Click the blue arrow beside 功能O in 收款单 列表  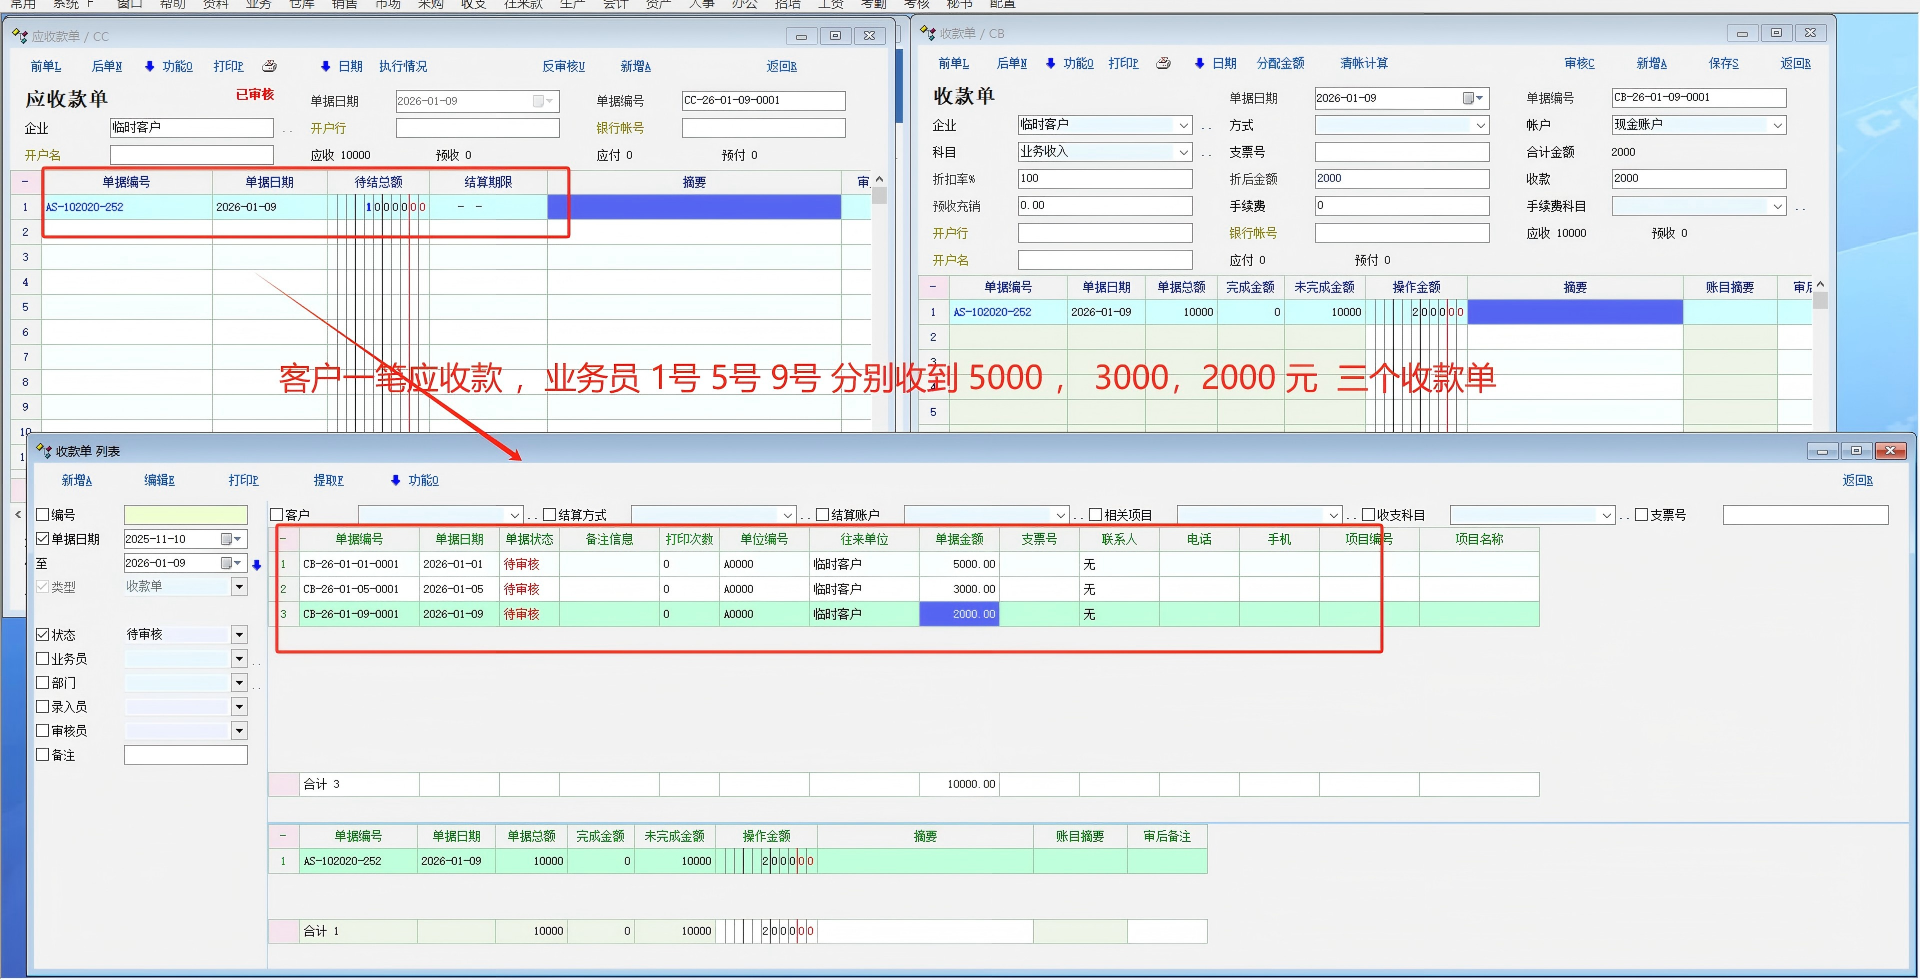[x=396, y=480]
